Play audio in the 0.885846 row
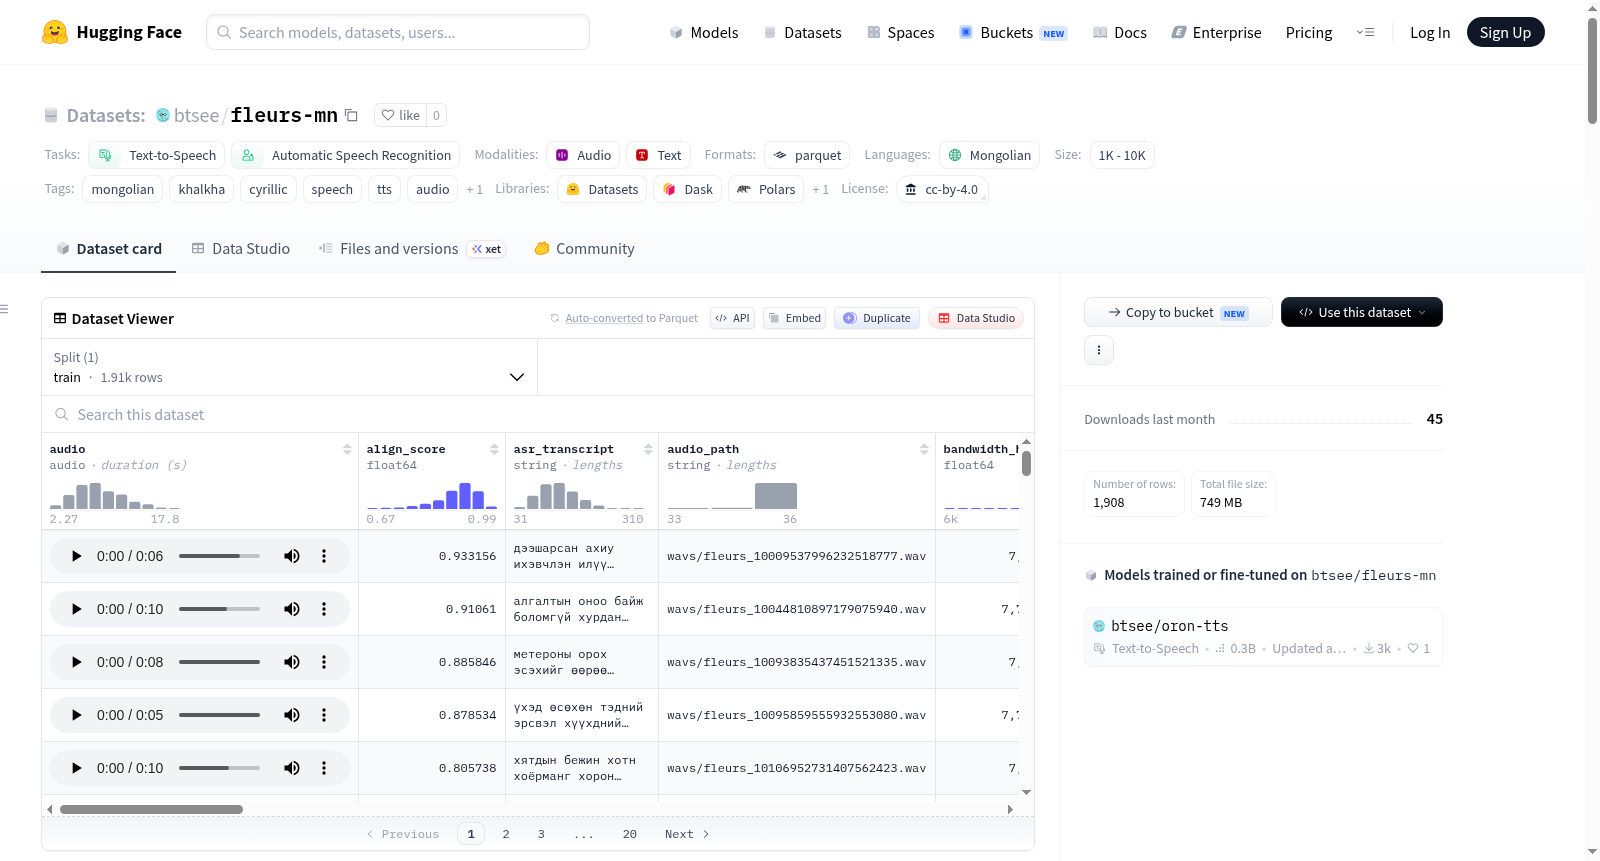Screen dimensions: 1600x861 coord(76,662)
